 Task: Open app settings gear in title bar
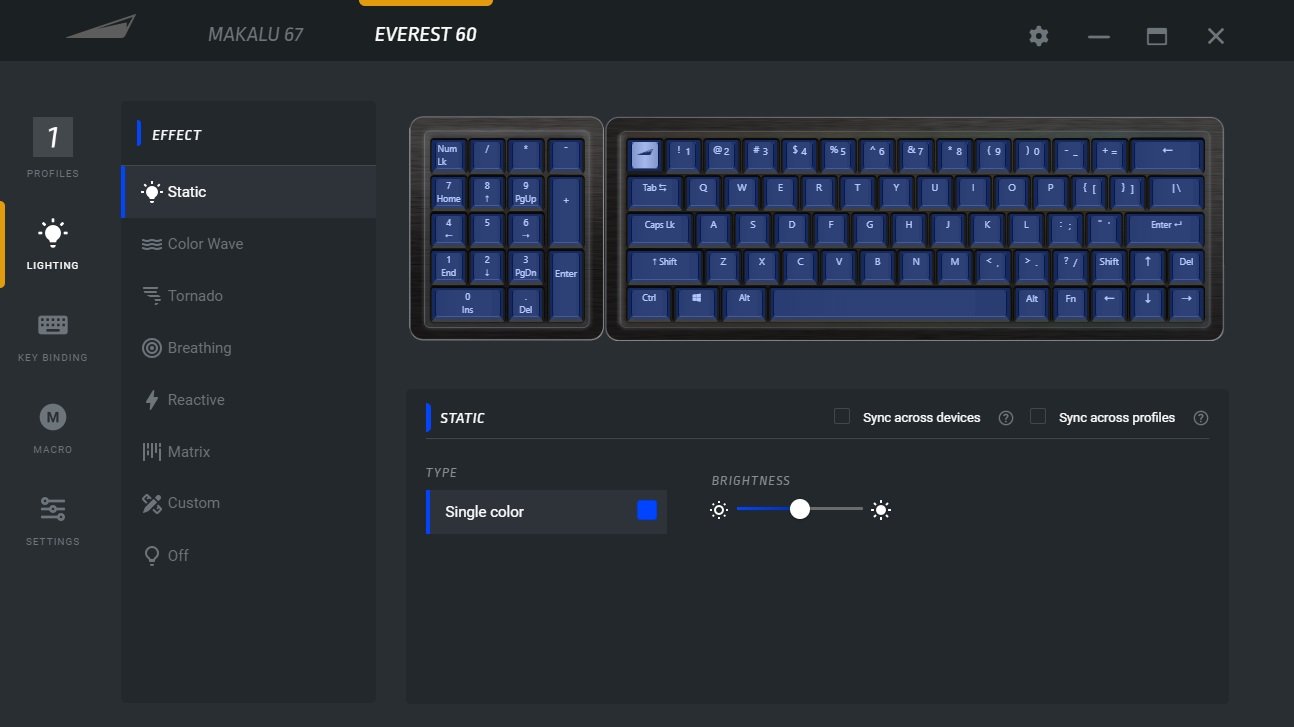(x=1039, y=36)
